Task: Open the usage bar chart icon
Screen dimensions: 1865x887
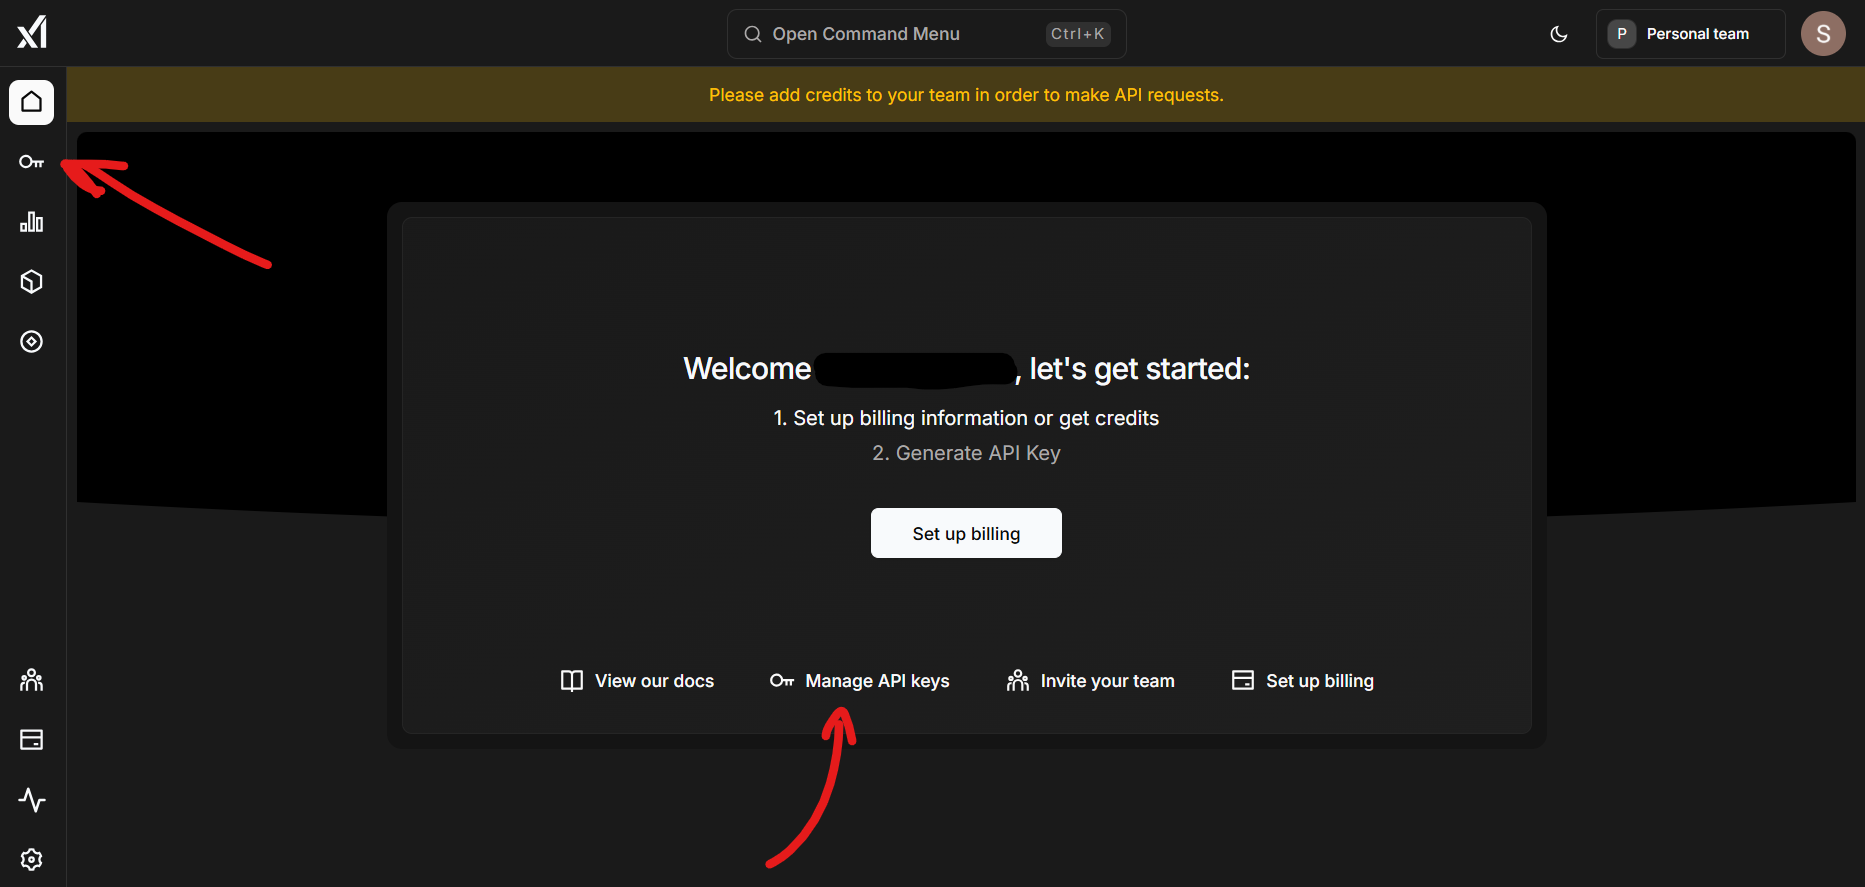Action: click(32, 222)
